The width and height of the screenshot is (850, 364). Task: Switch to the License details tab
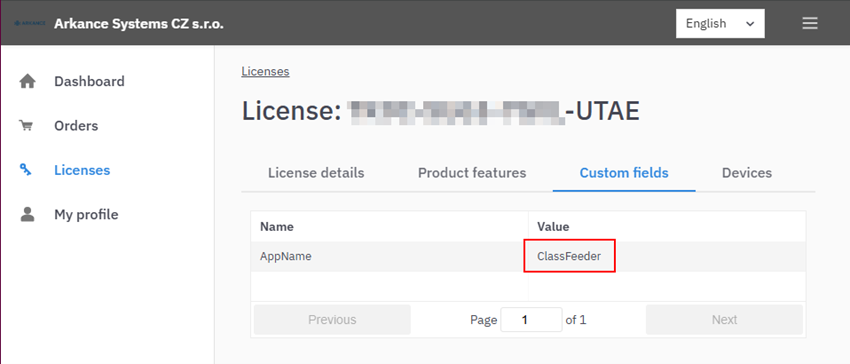[316, 173]
